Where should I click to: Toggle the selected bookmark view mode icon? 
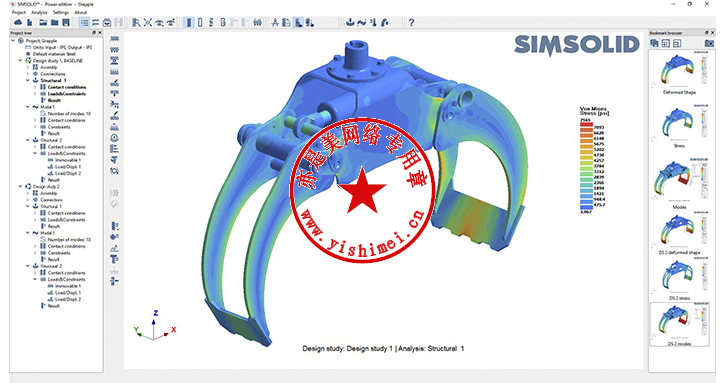[x=654, y=43]
